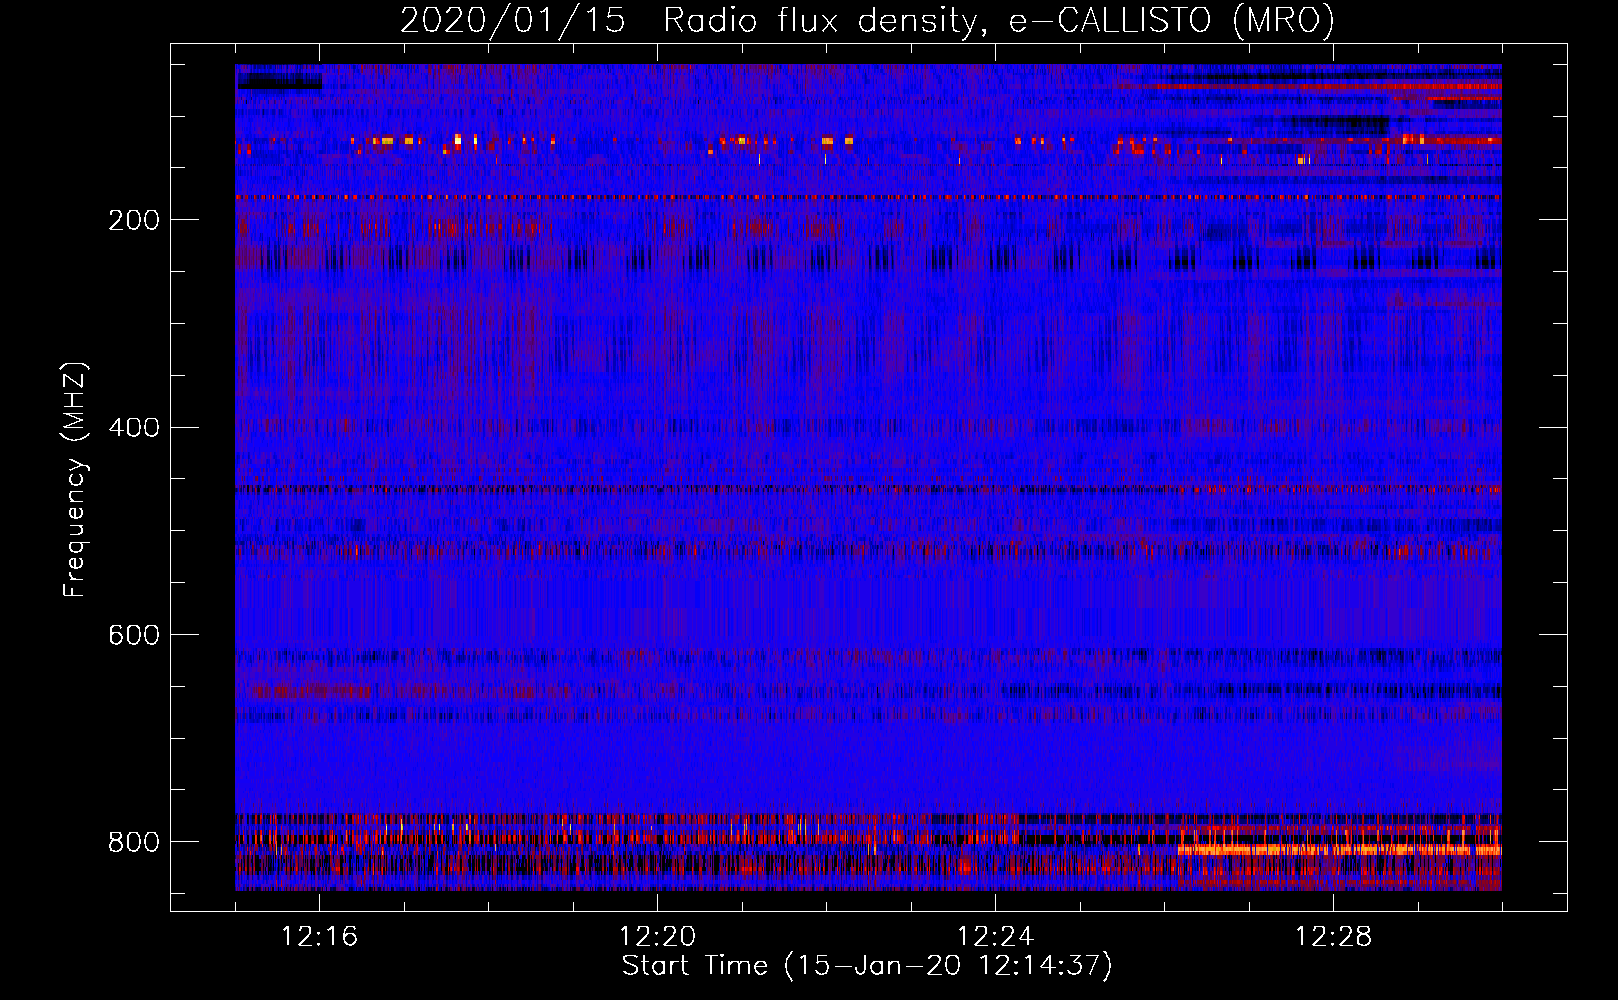Click the plot title '2020/01/15 Radio flux density, e-CALLISTO (MRO)'

(867, 20)
